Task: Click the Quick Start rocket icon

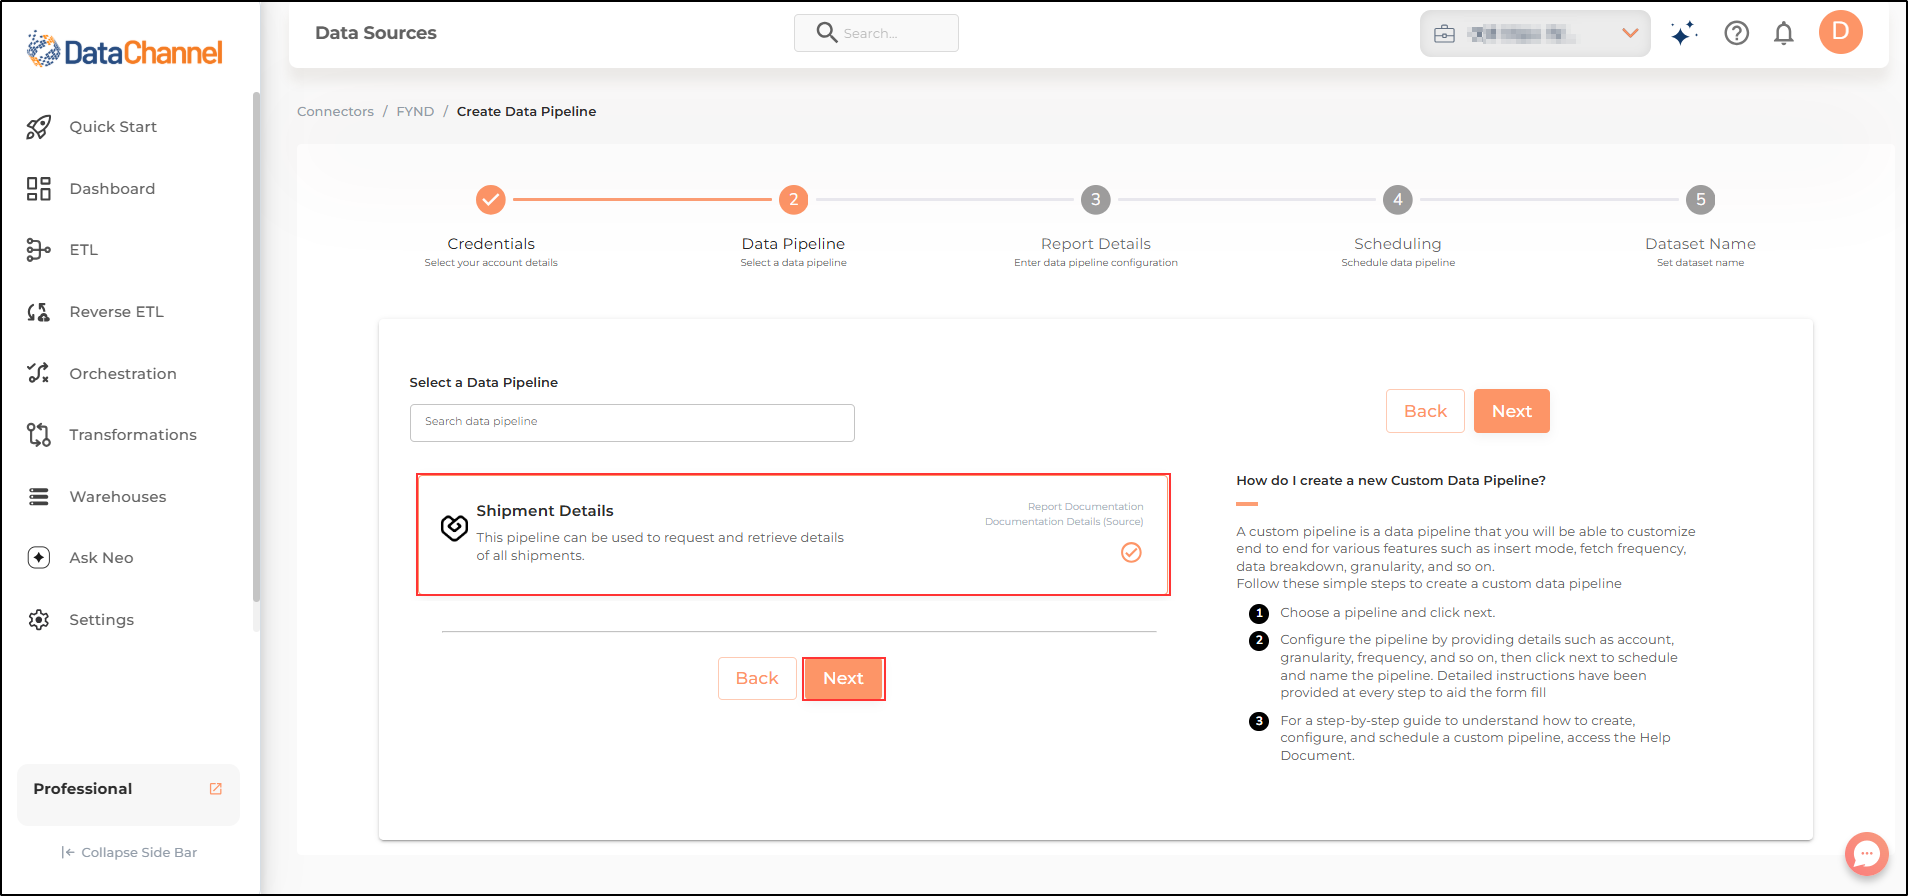Action: pos(39,127)
